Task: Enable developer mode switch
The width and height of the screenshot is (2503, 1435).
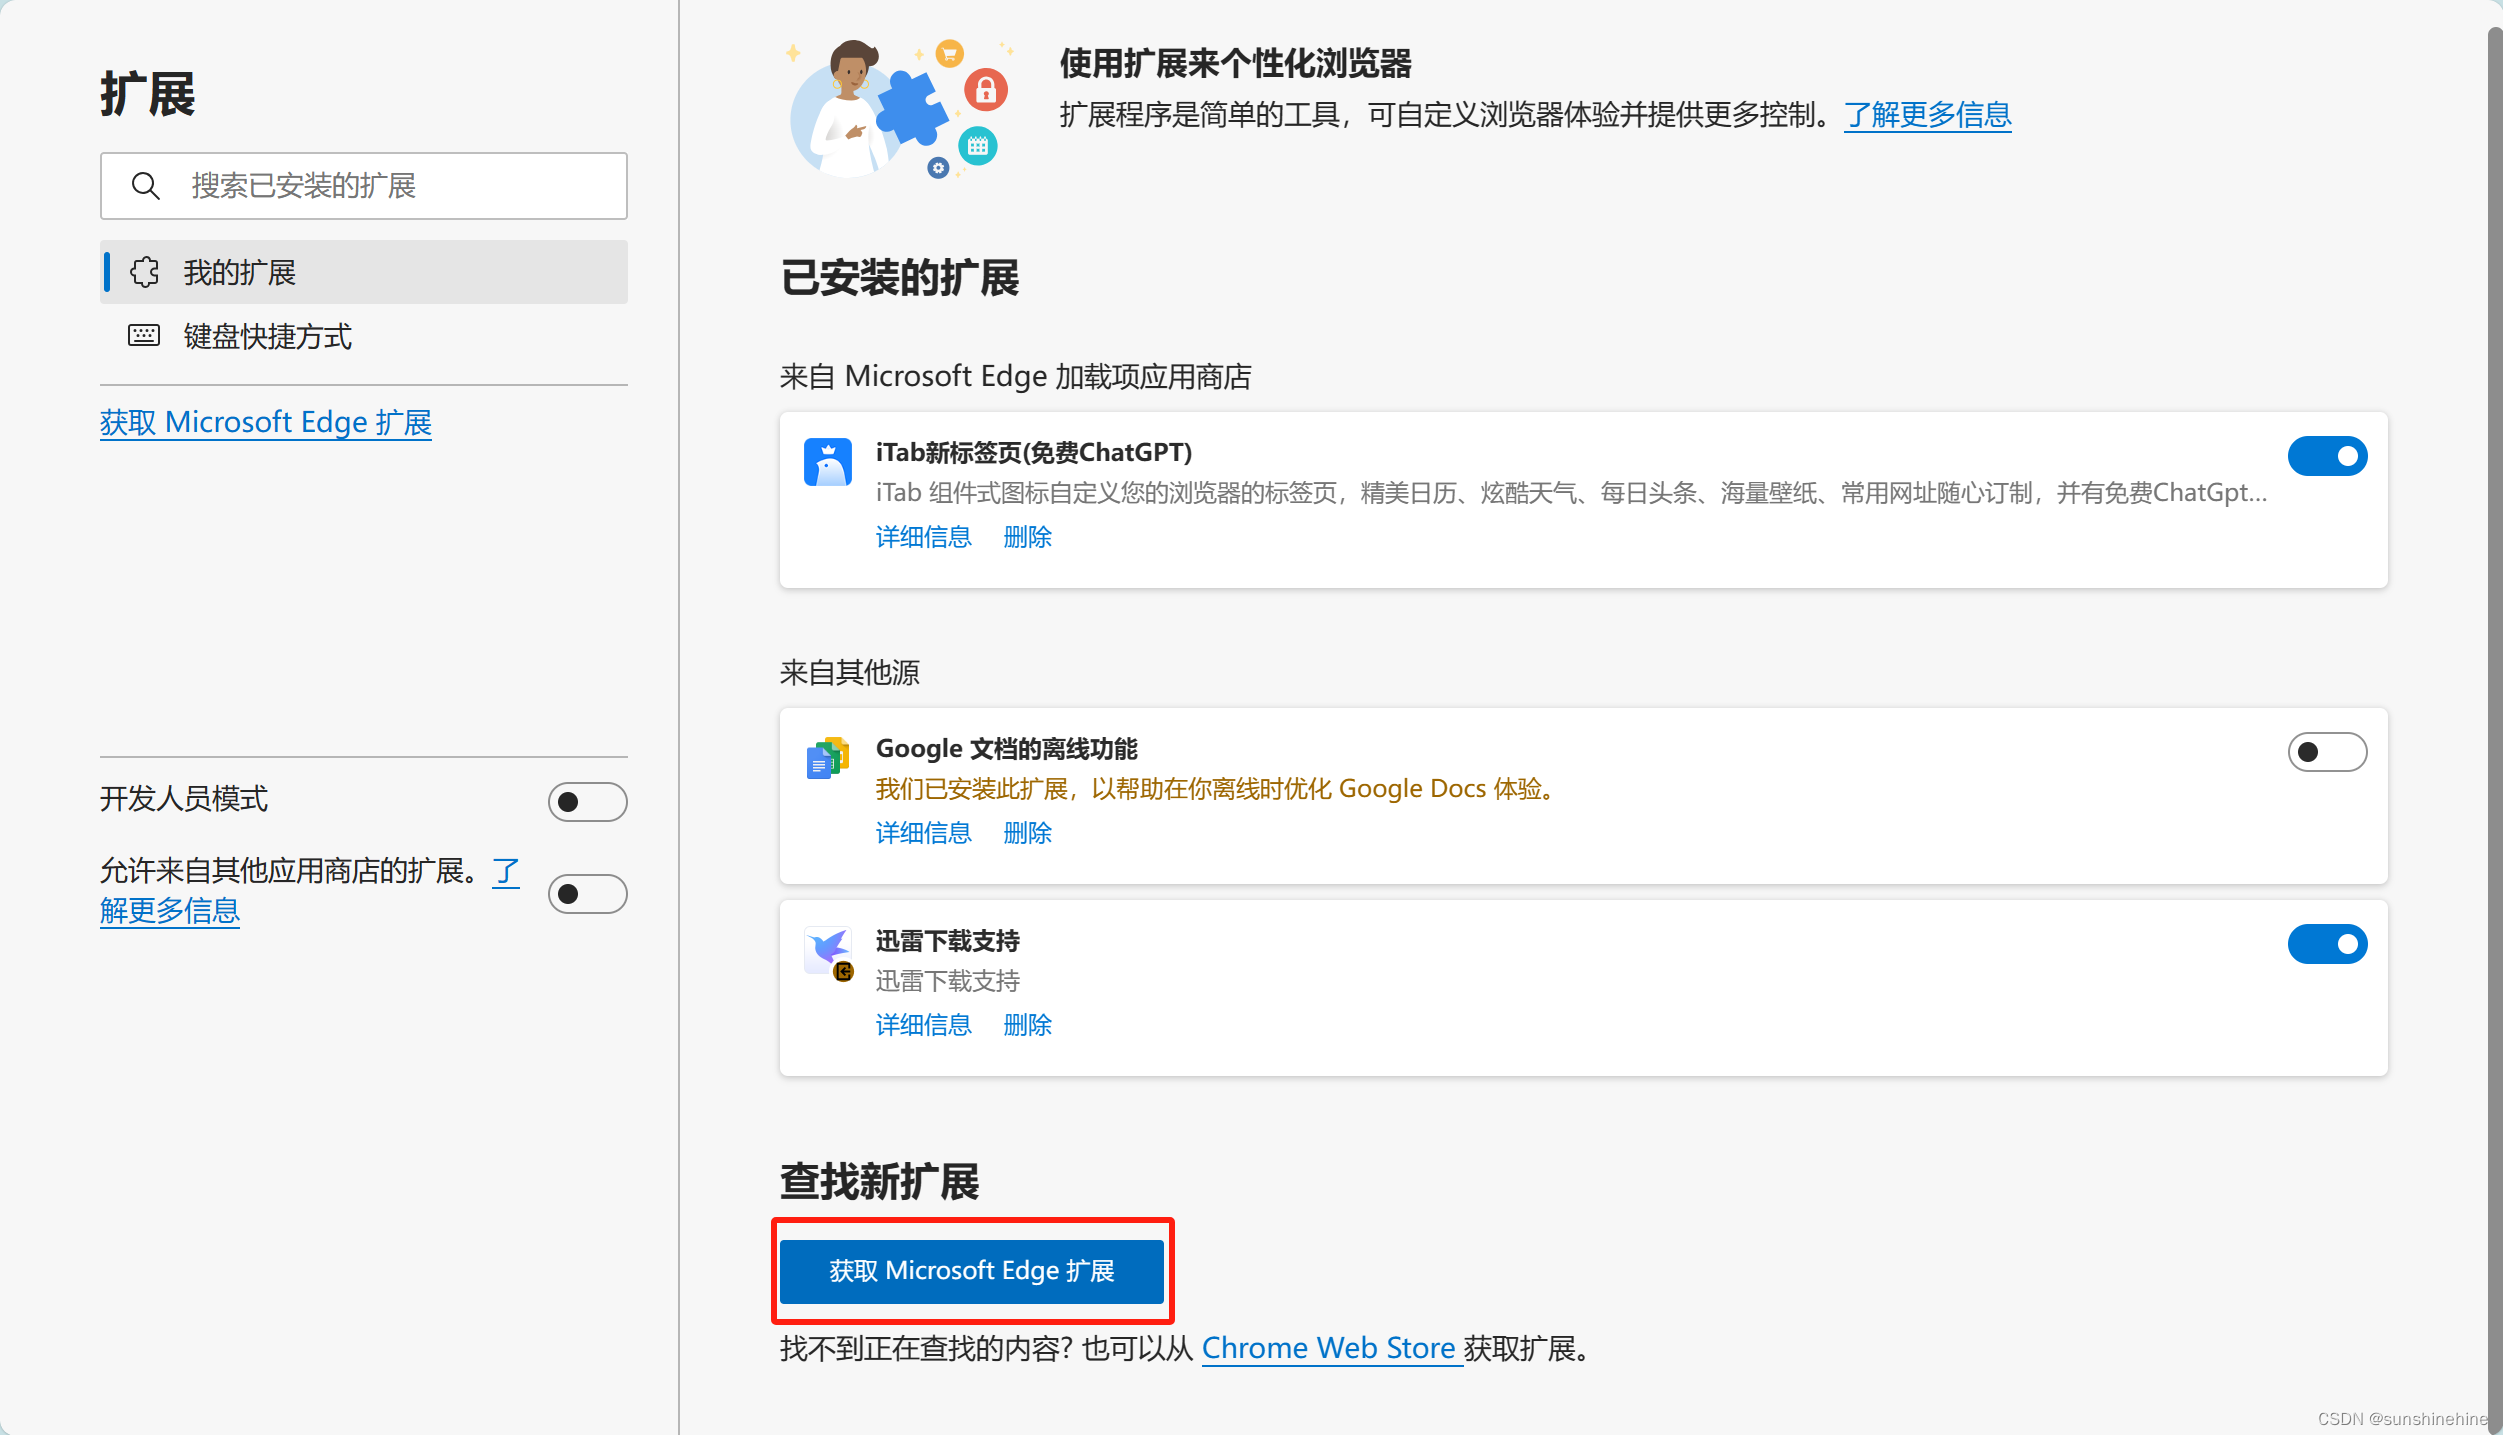Action: (587, 802)
